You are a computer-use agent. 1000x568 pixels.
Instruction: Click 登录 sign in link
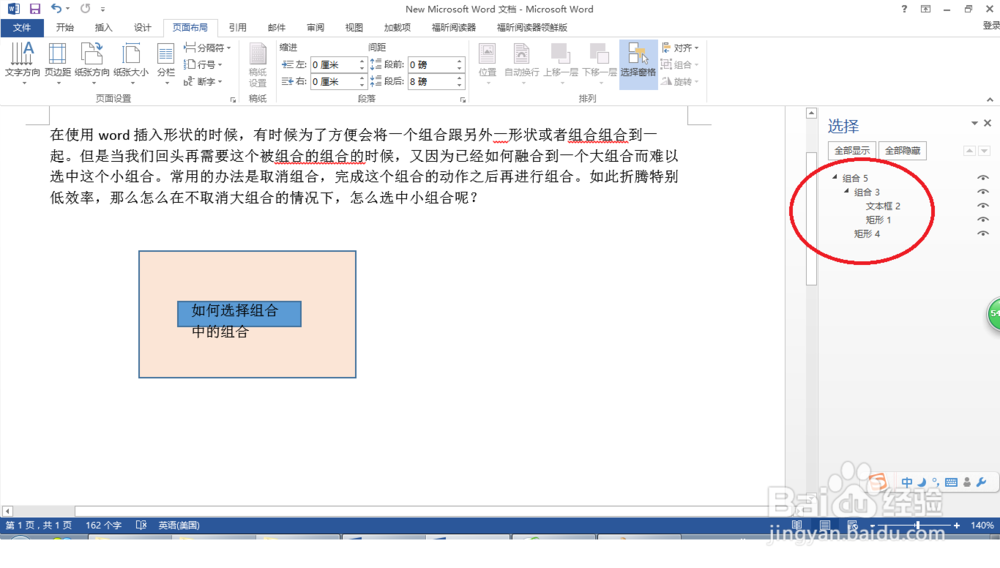tap(991, 25)
